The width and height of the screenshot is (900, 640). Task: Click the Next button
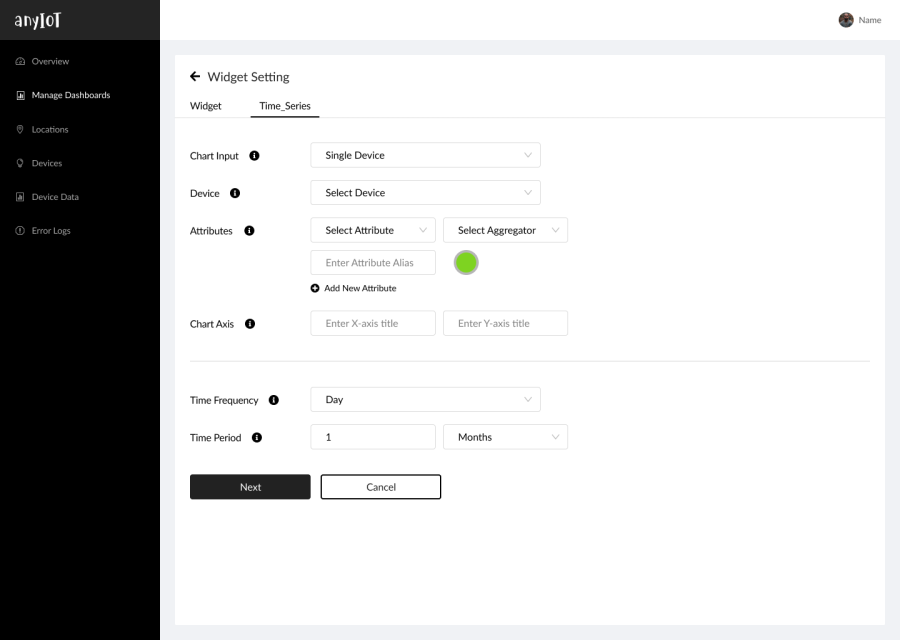250,487
